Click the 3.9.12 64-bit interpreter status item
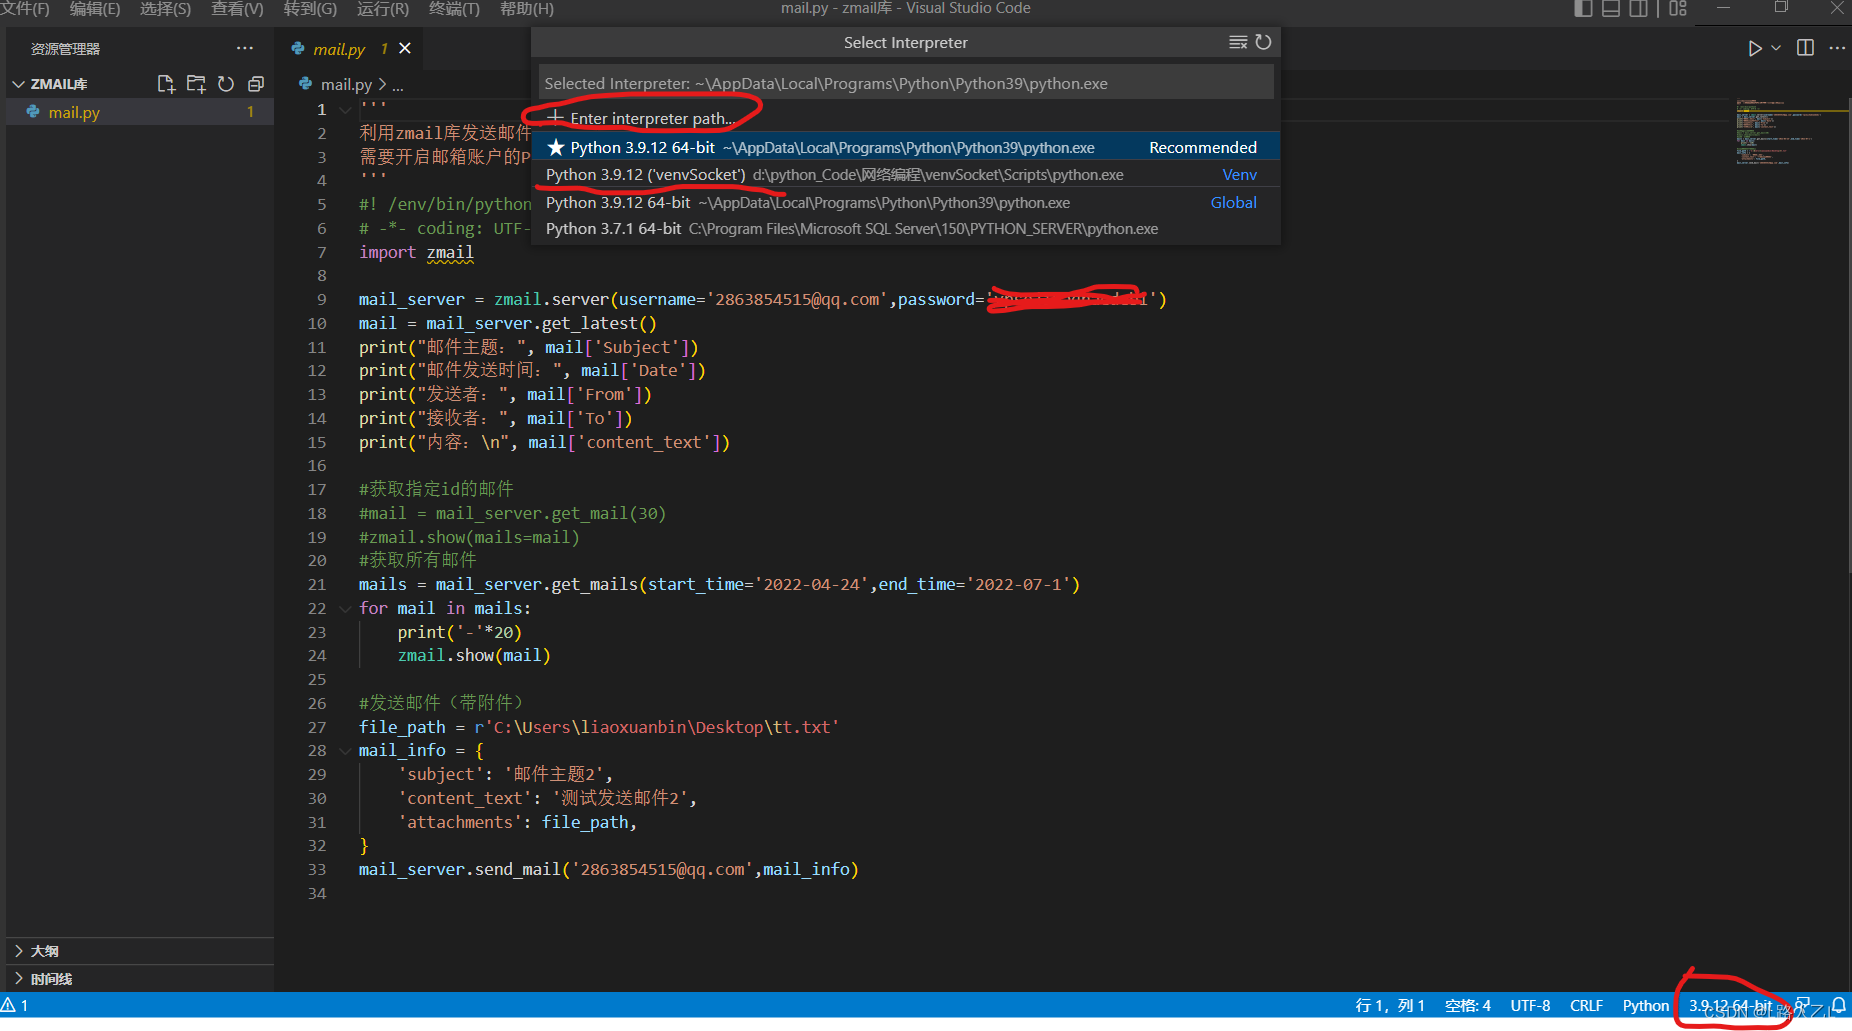This screenshot has height=1031, width=1852. click(x=1730, y=1005)
